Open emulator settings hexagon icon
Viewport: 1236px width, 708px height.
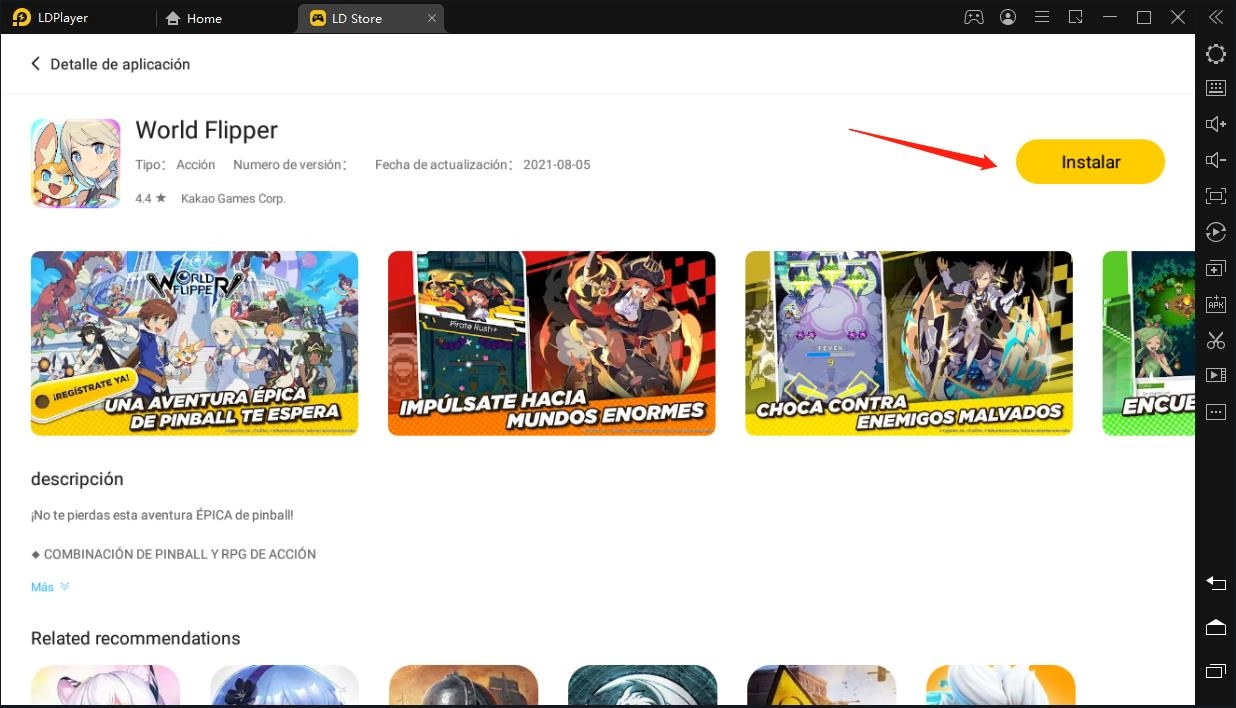click(1216, 54)
